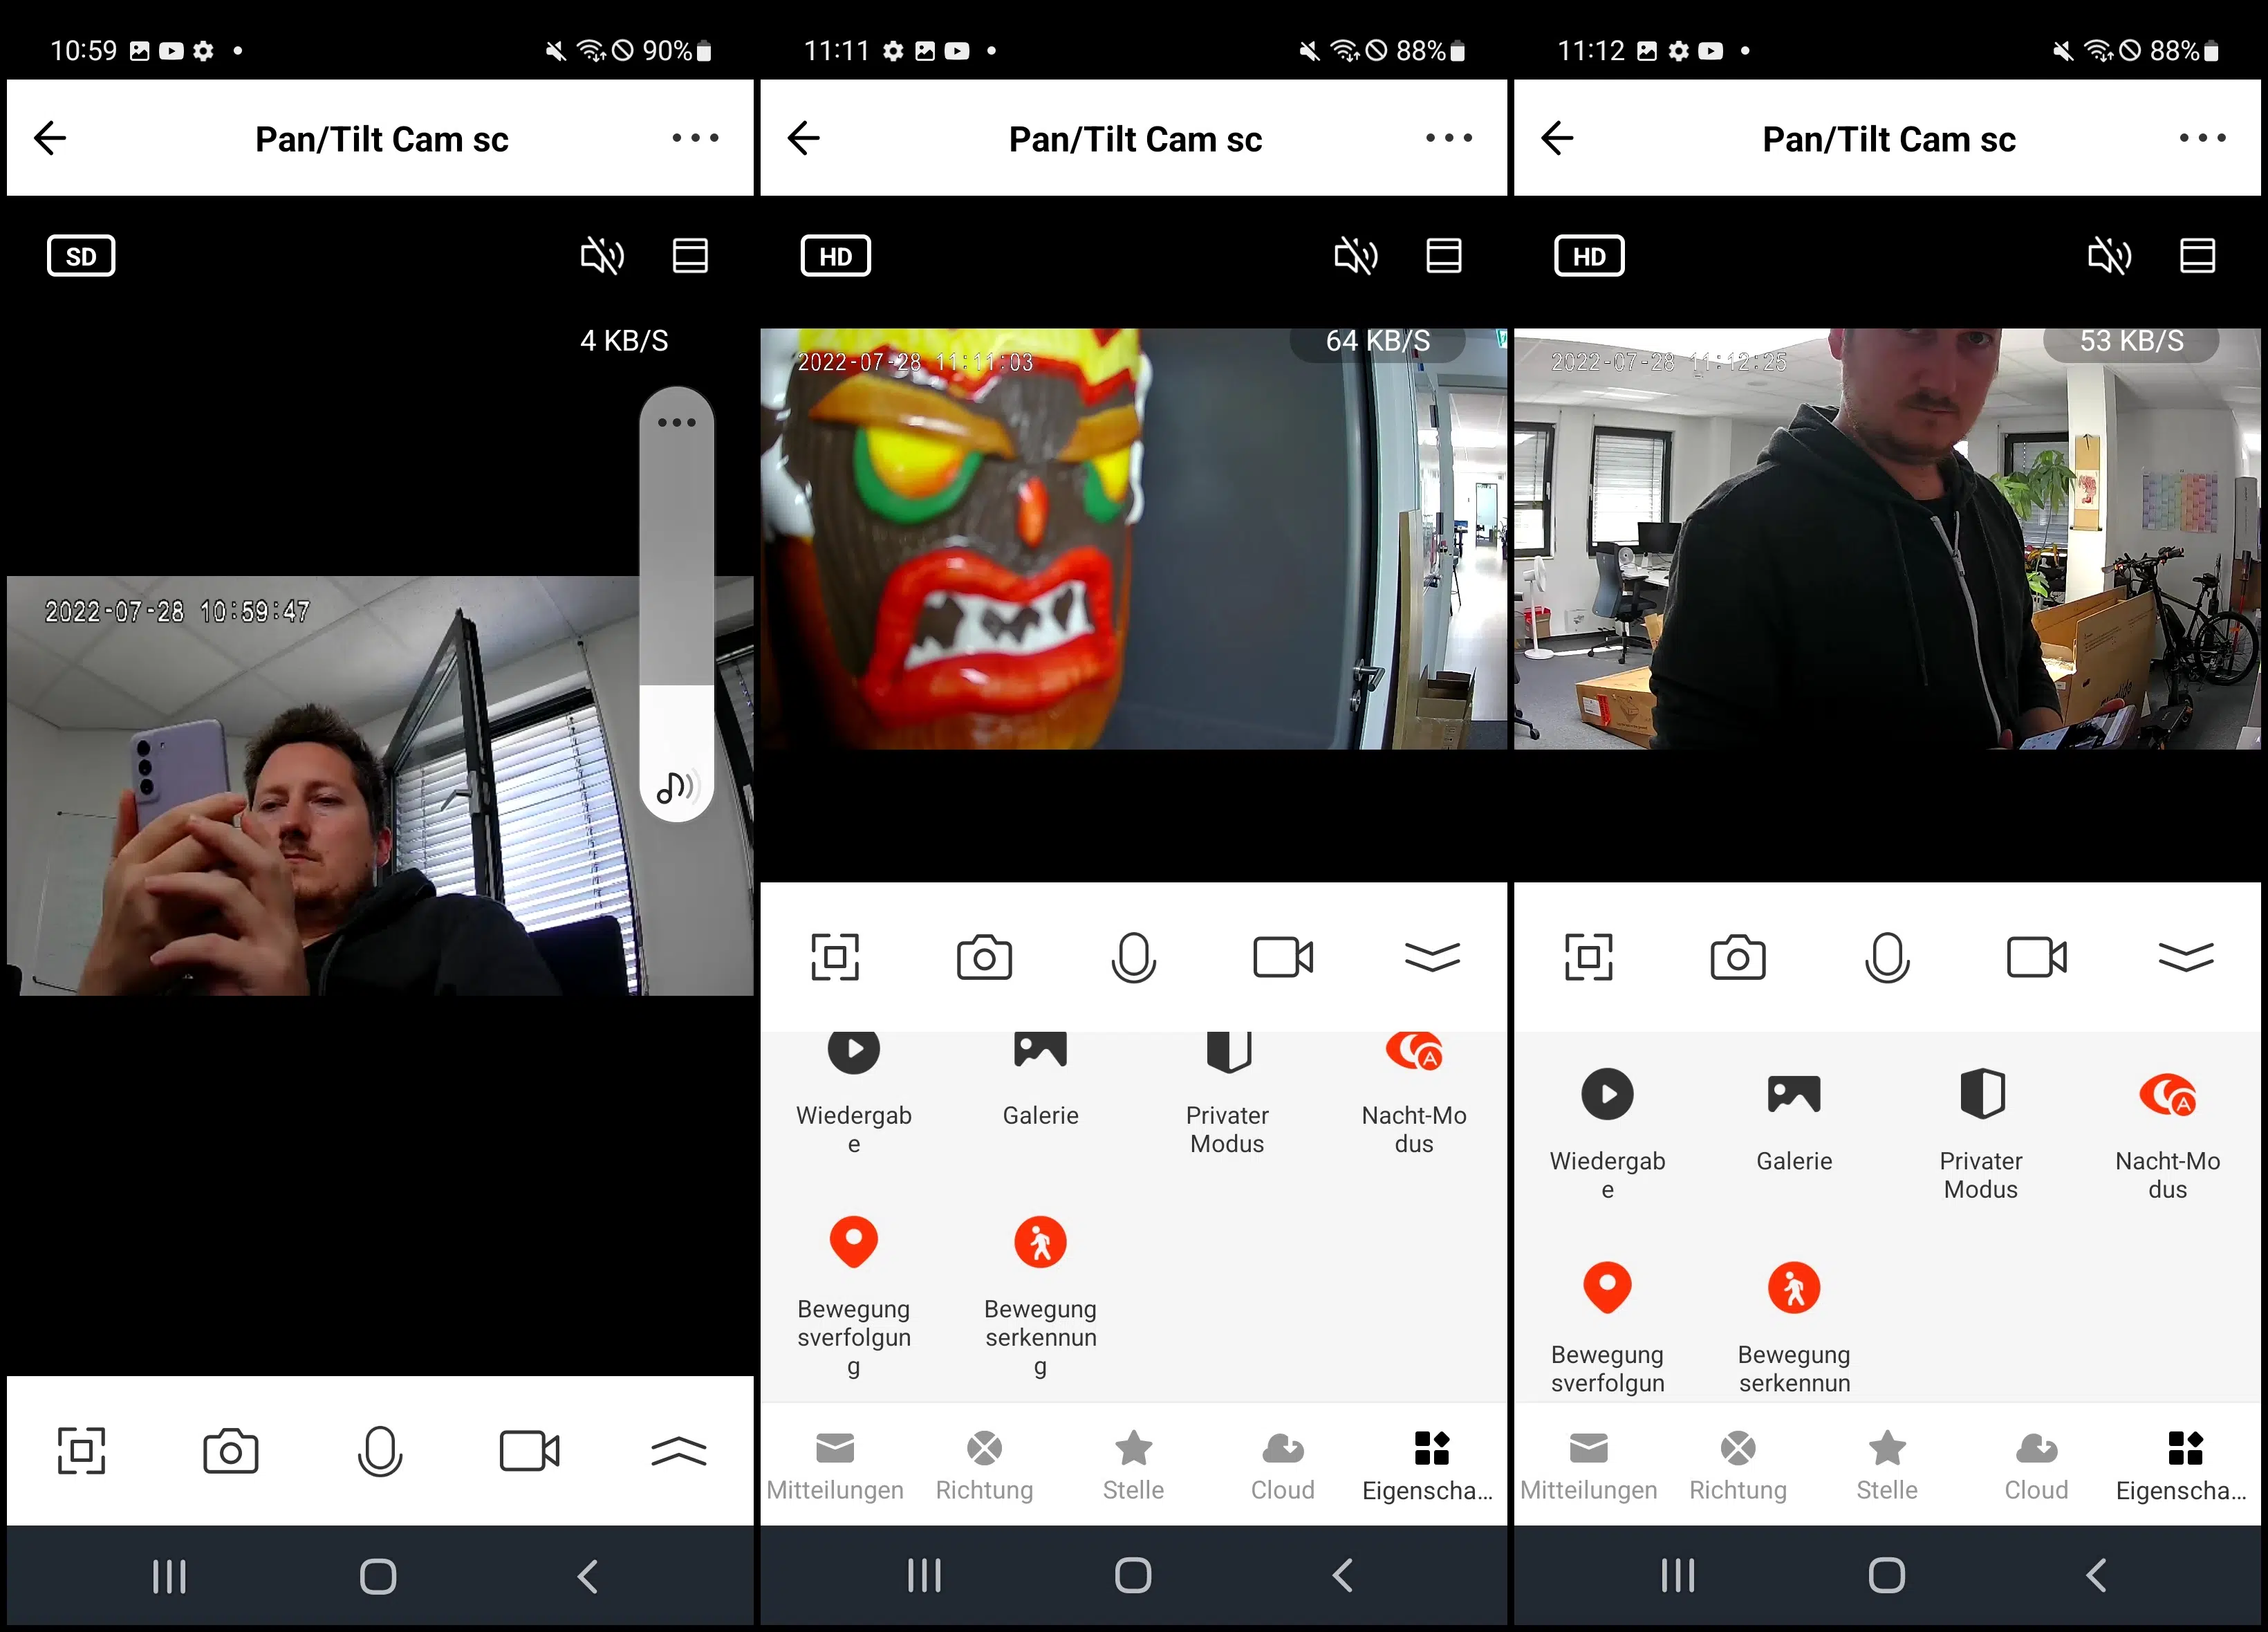This screenshot has width=2268, height=1632.
Task: Open more options menu in middle screen
Action: tap(1449, 138)
